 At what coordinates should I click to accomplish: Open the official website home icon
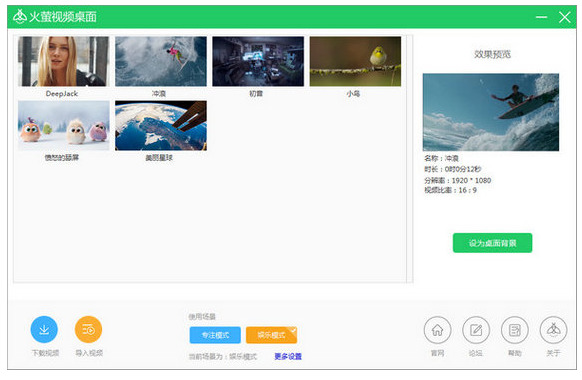pyautogui.click(x=438, y=330)
